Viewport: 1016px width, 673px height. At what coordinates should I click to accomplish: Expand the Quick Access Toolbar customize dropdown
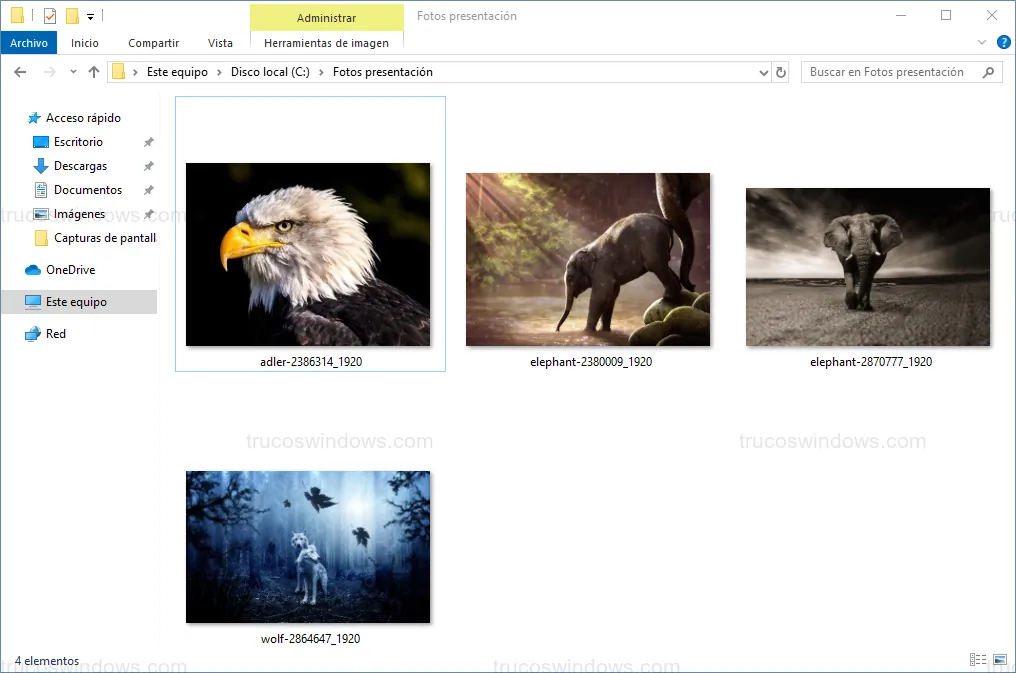coord(90,16)
